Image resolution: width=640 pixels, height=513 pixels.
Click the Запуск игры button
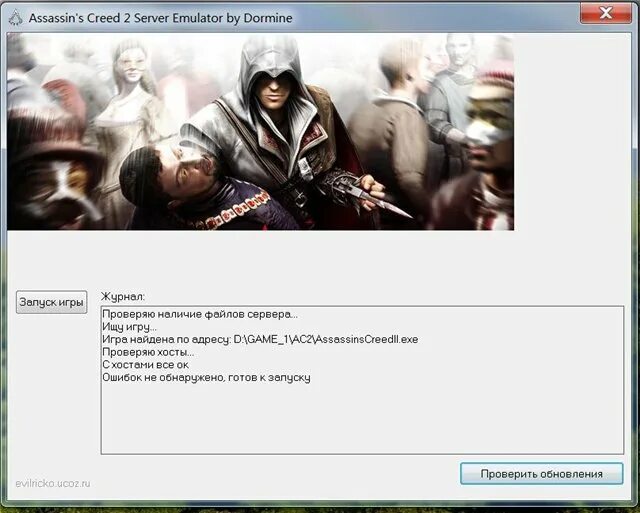pyautogui.click(x=51, y=302)
